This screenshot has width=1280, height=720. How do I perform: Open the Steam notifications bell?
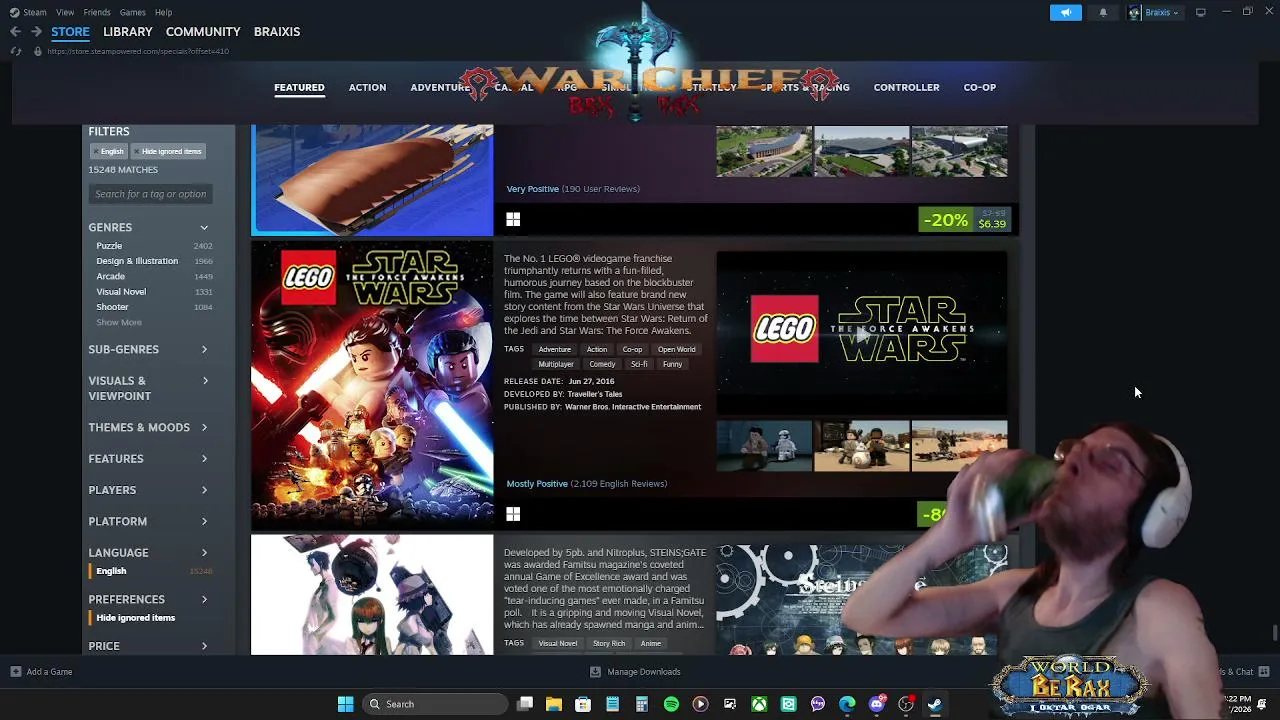[1103, 12]
